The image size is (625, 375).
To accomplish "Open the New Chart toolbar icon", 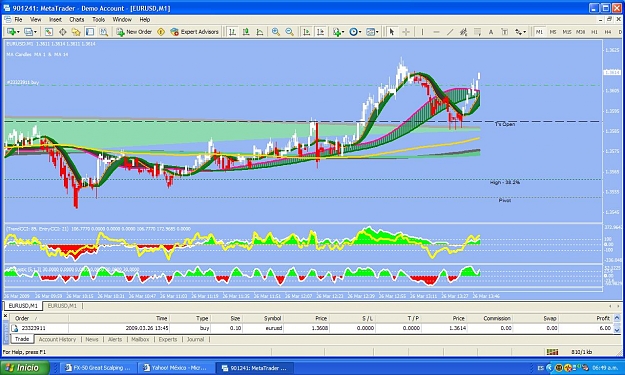I will point(11,32).
